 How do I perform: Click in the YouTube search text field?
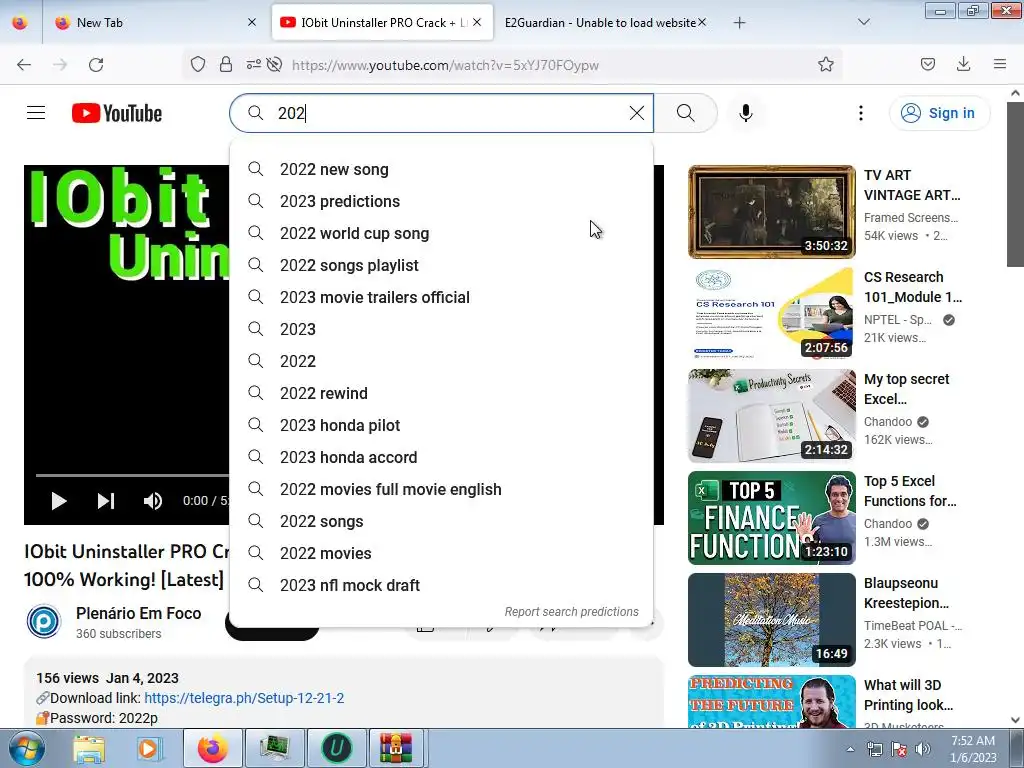tap(451, 113)
